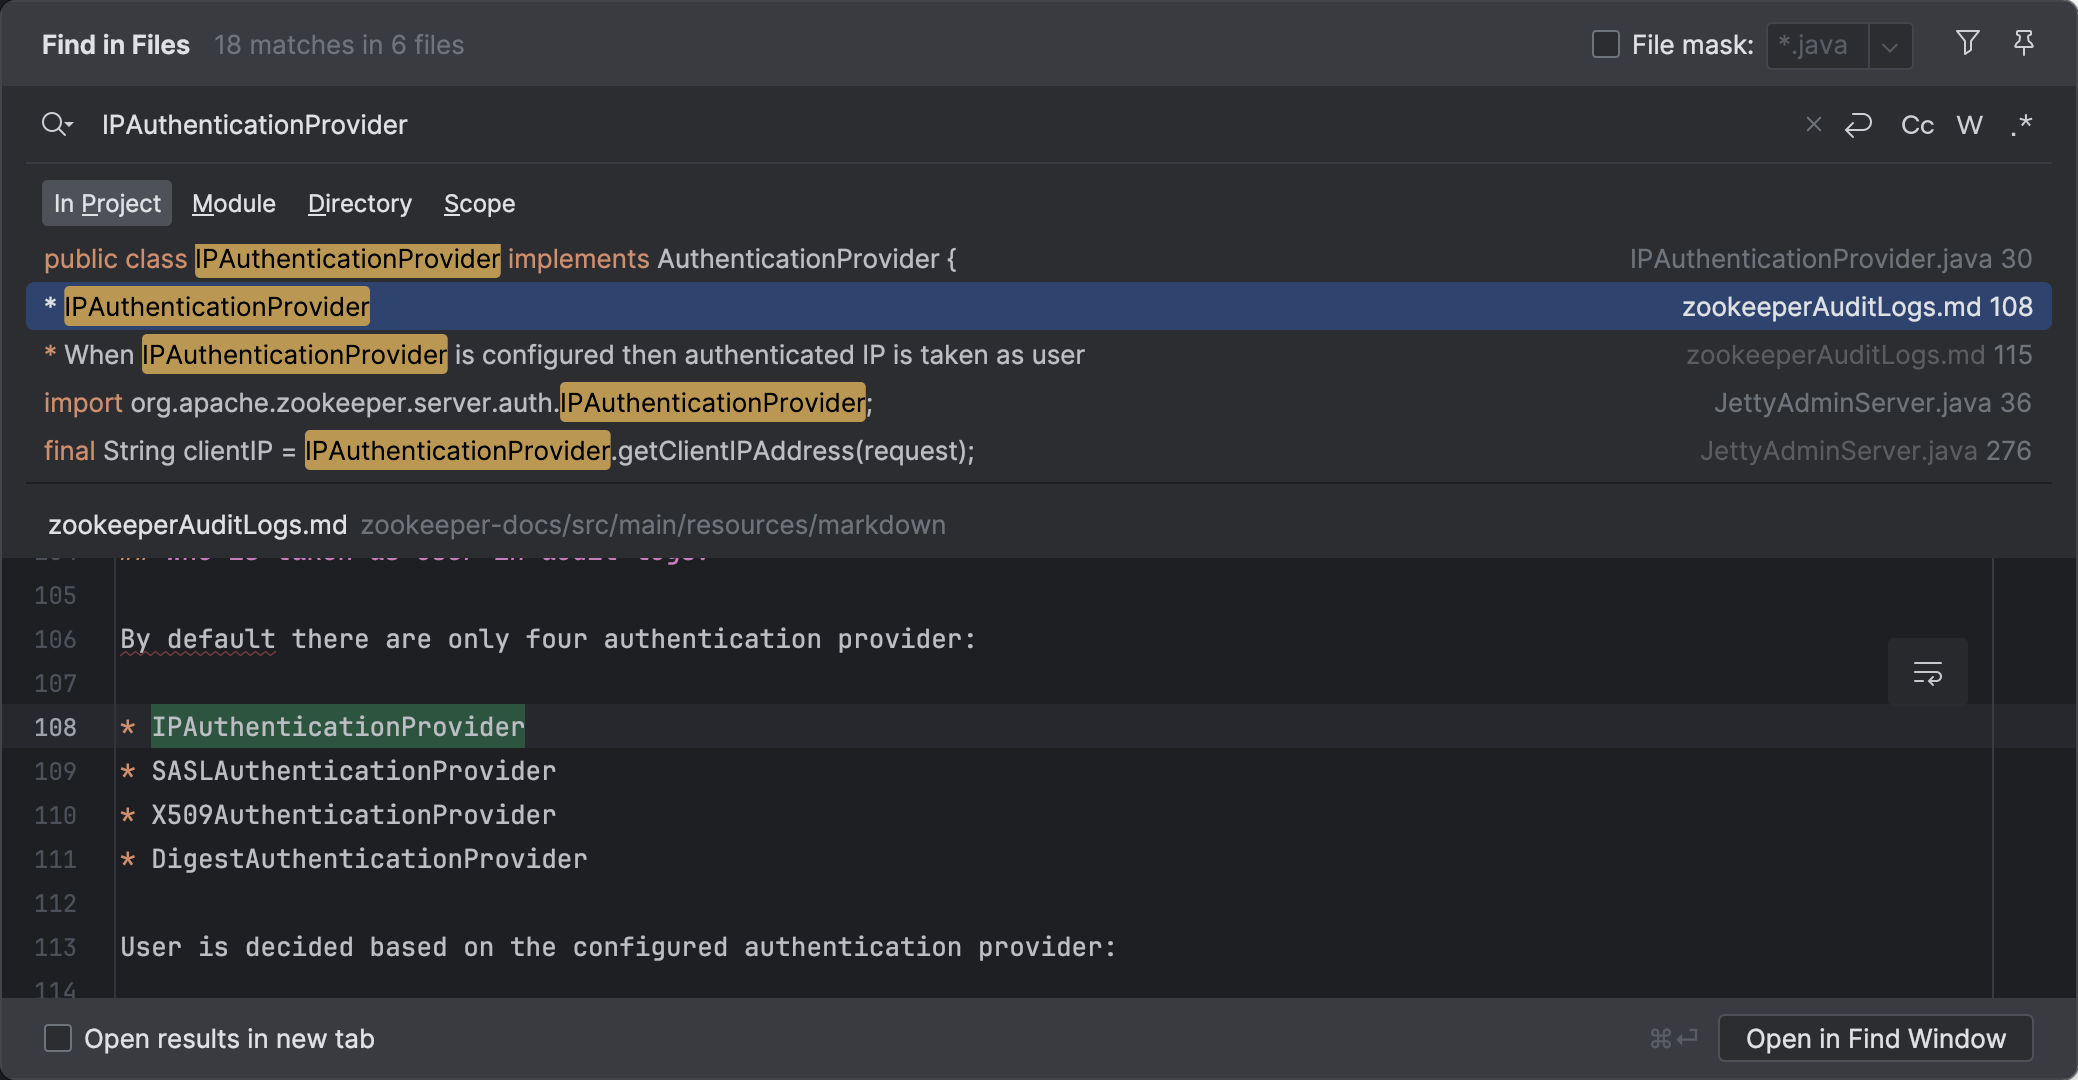Switch to the Module scope tab
The height and width of the screenshot is (1080, 2078).
coord(234,203)
